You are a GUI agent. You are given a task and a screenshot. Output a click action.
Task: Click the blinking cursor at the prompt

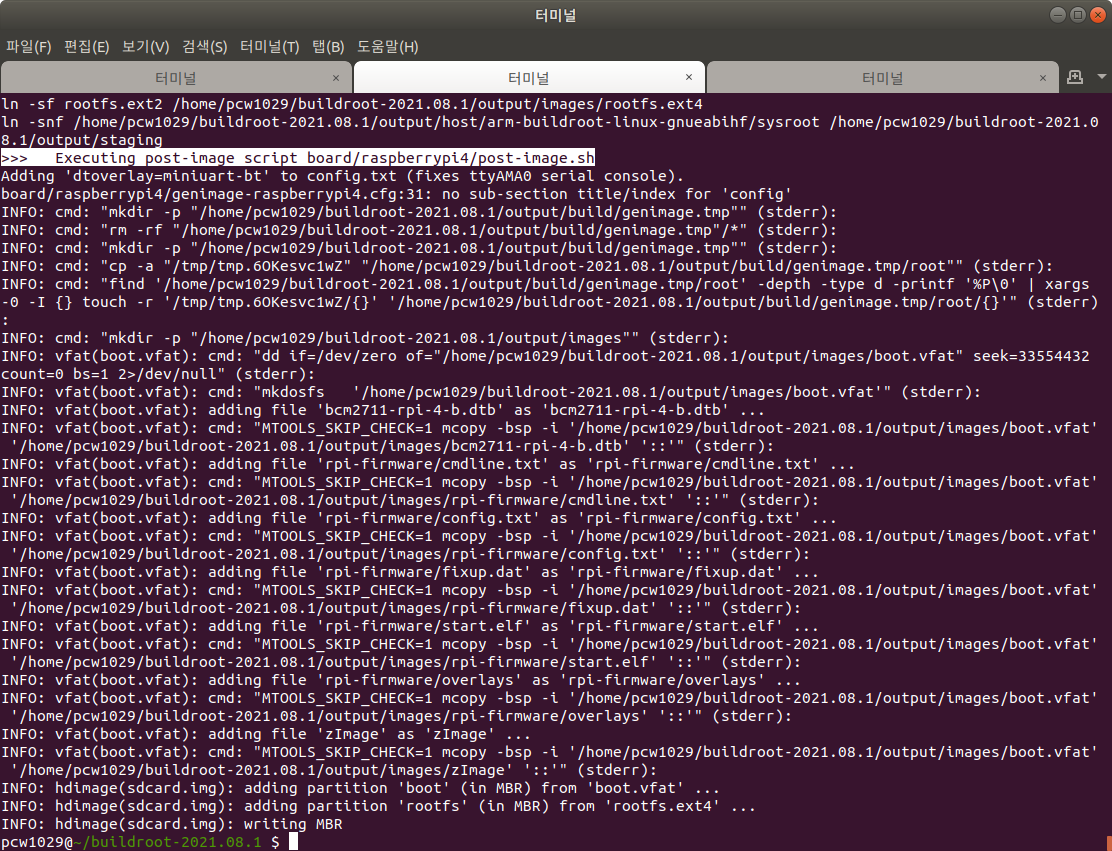click(x=291, y=840)
